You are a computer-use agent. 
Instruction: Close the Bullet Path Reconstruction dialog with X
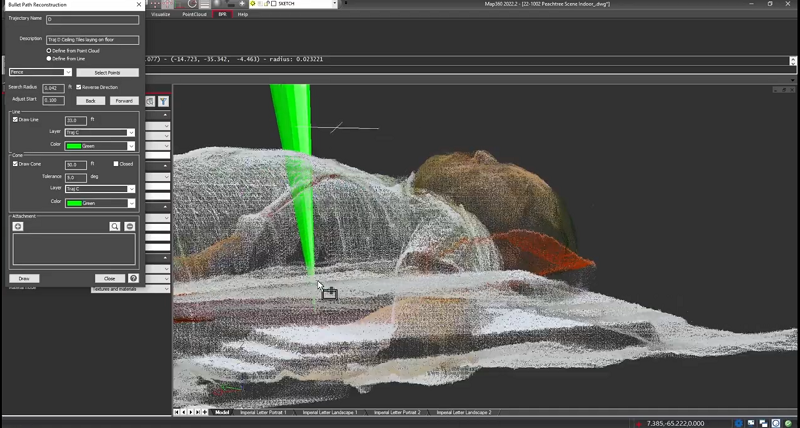click(139, 5)
